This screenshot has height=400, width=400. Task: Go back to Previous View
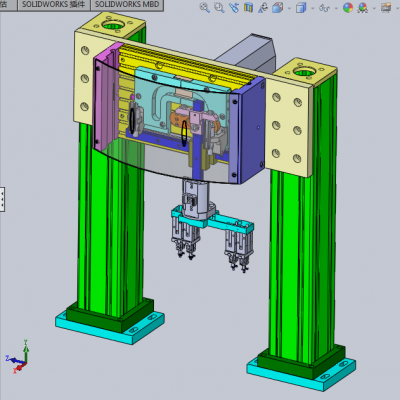(234, 7)
